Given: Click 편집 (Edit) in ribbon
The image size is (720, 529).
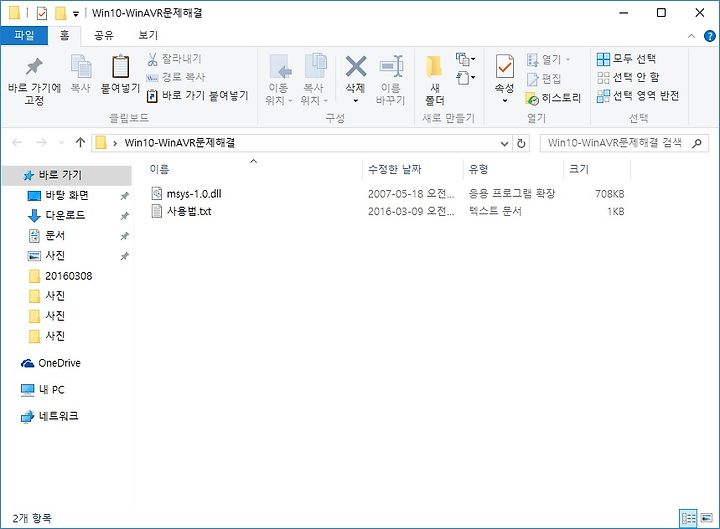Looking at the screenshot, I should [544, 79].
